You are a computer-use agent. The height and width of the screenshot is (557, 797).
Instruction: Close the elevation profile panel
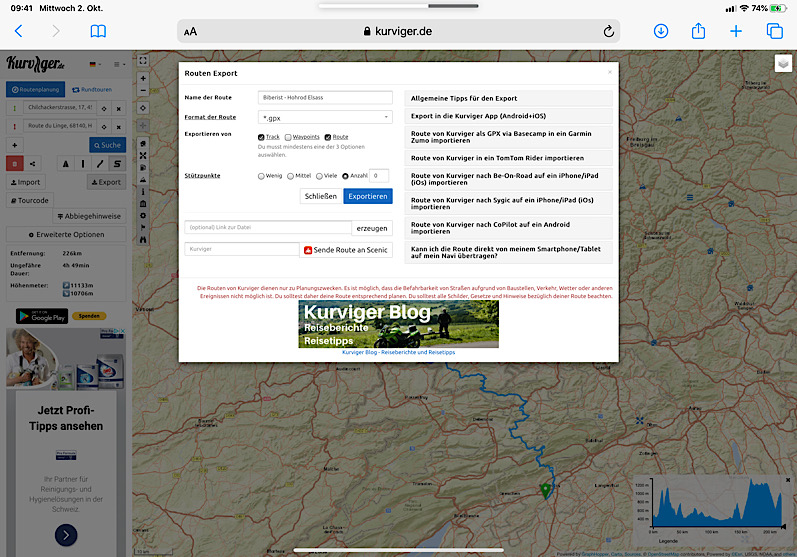pyautogui.click(x=788, y=480)
